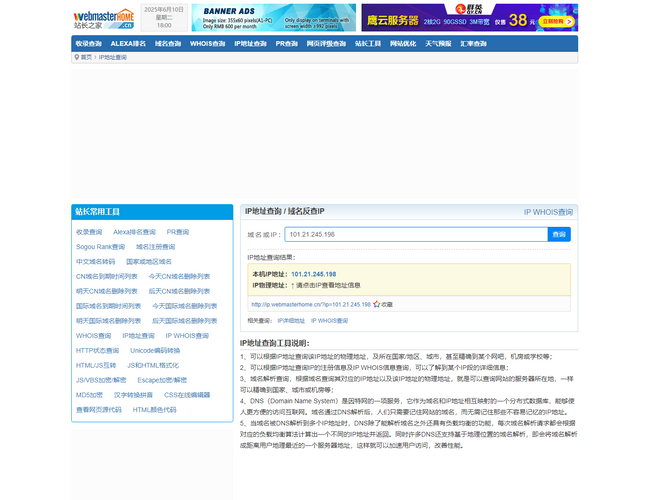Screen dimensions: 650x500
Task: Open the HTTP状态查询 sidebar link
Action: pos(98,351)
